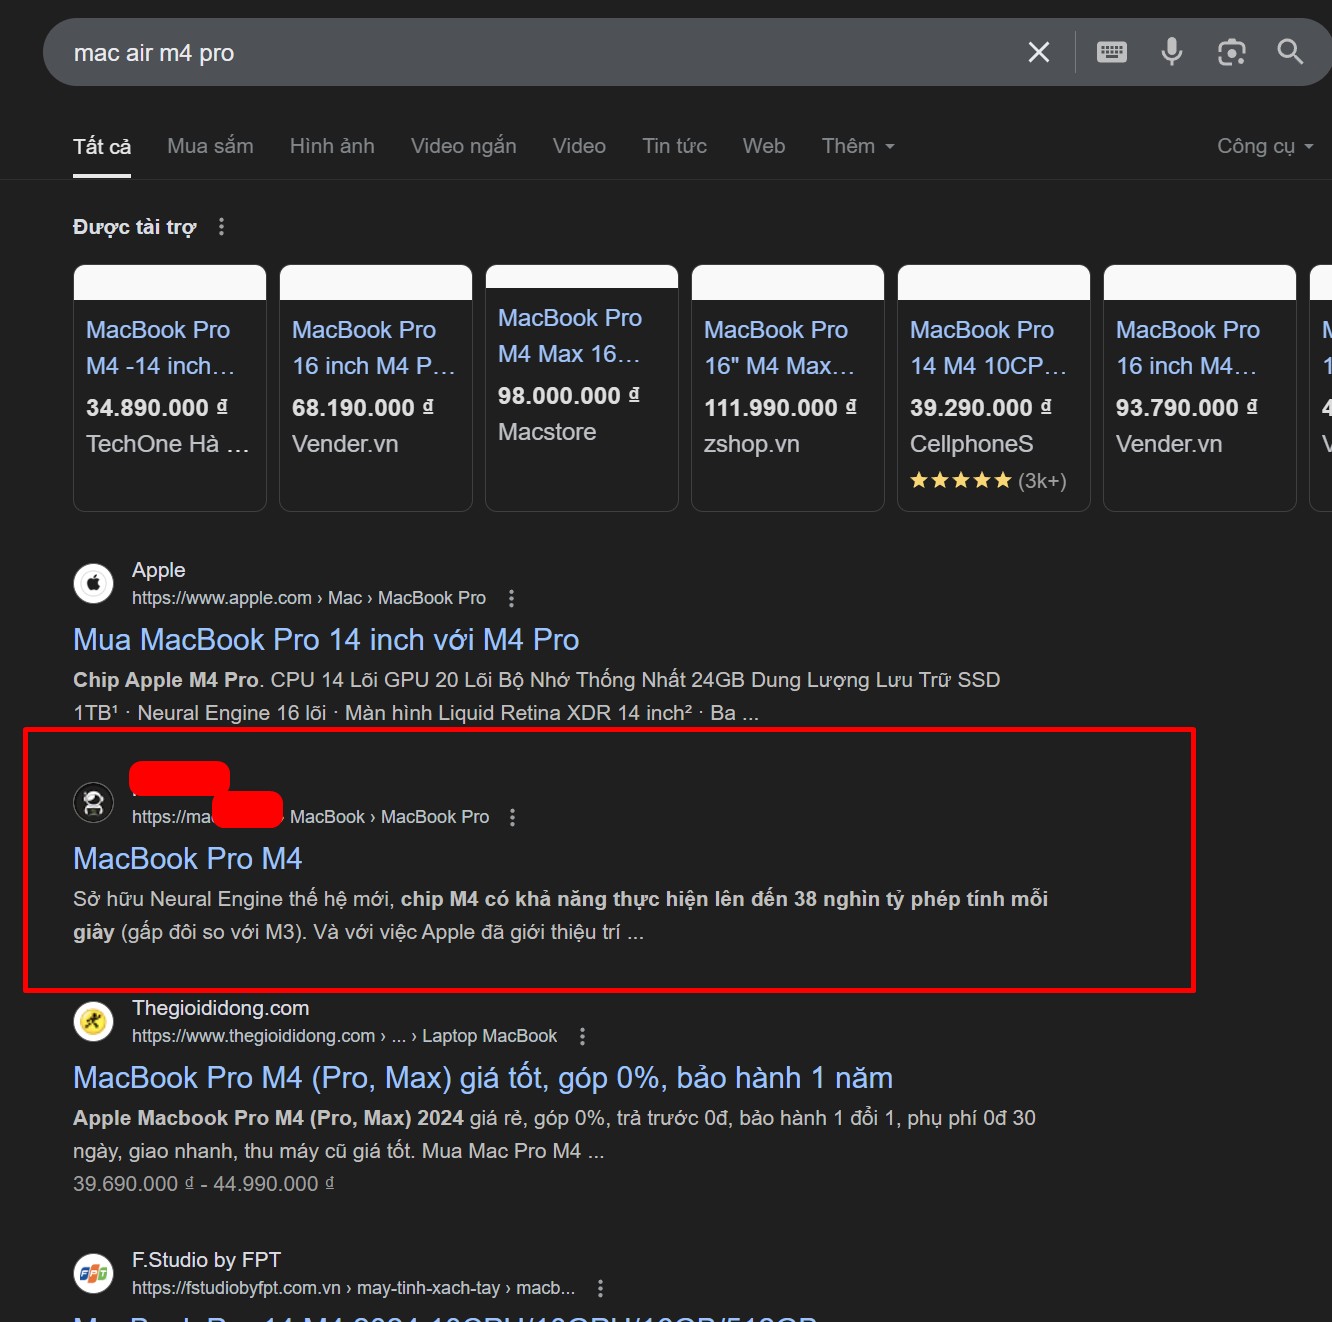Click the Apple site name

tap(158, 570)
